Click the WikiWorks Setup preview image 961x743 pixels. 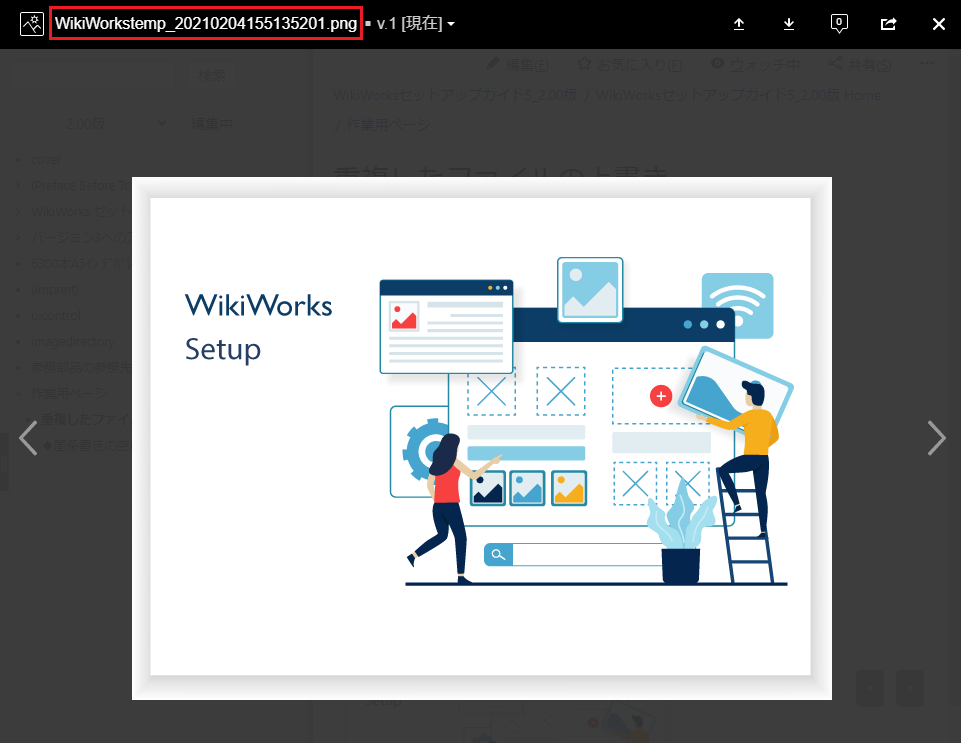point(480,436)
